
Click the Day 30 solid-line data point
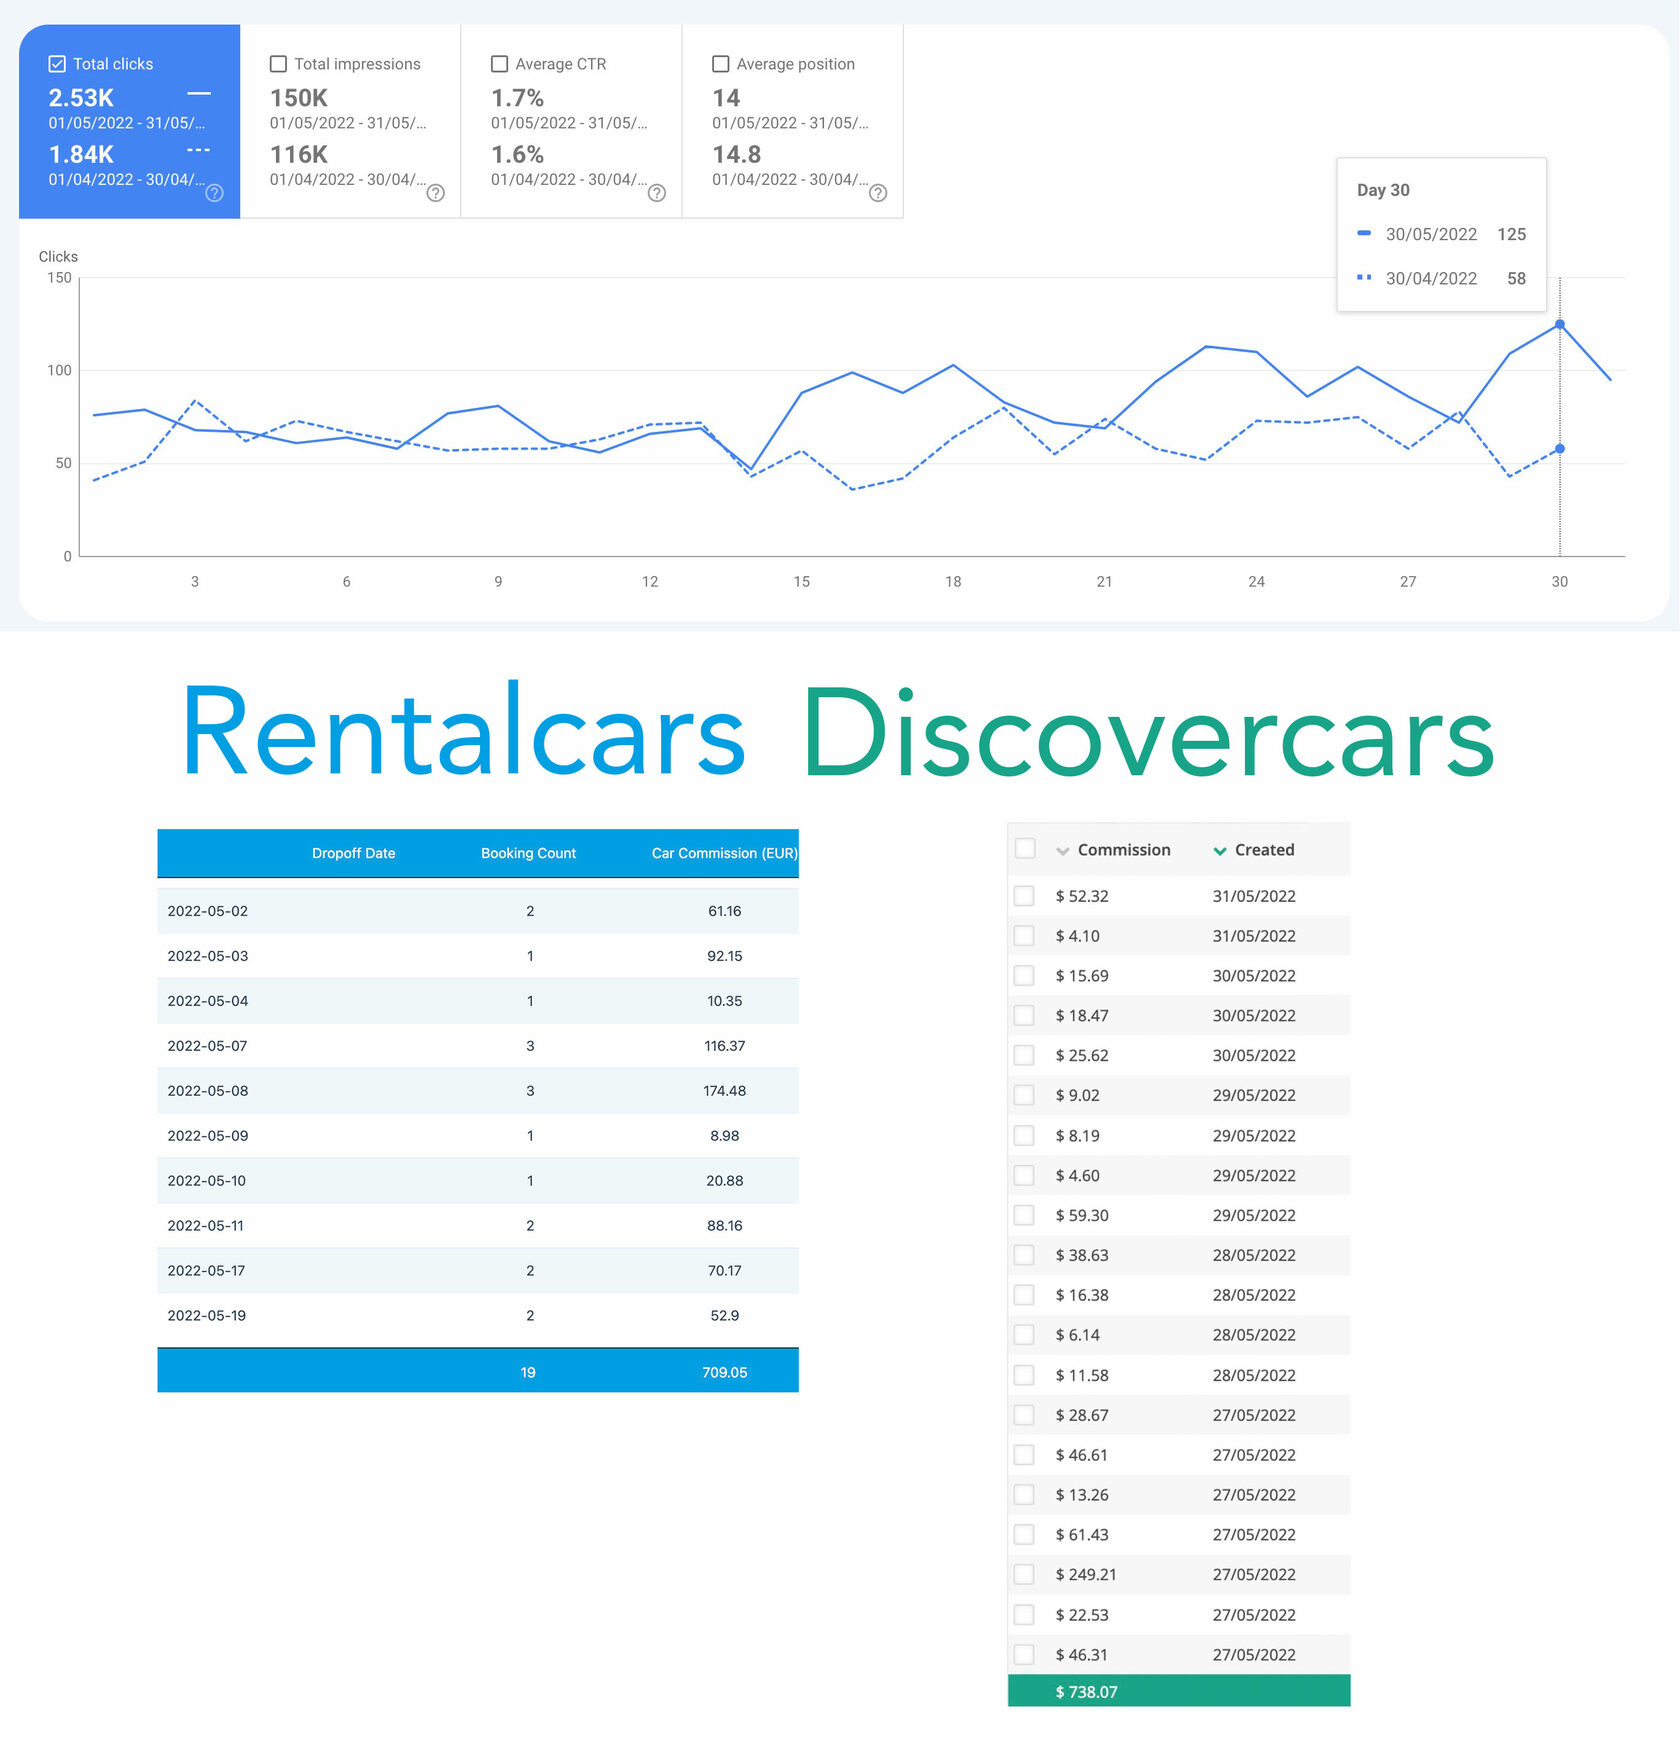[x=1559, y=324]
